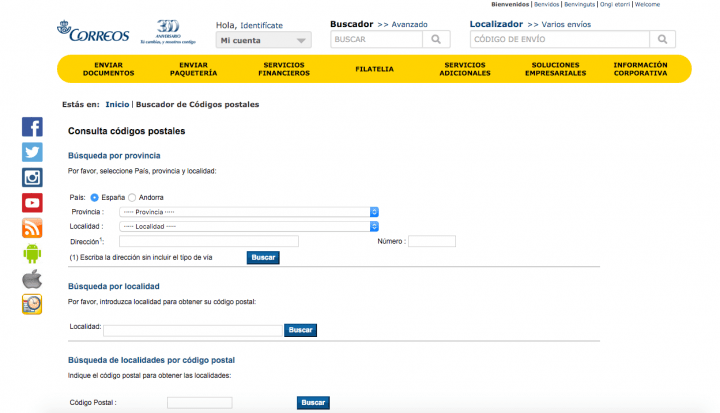
Task: Open the Twitter social icon
Action: (x=32, y=152)
